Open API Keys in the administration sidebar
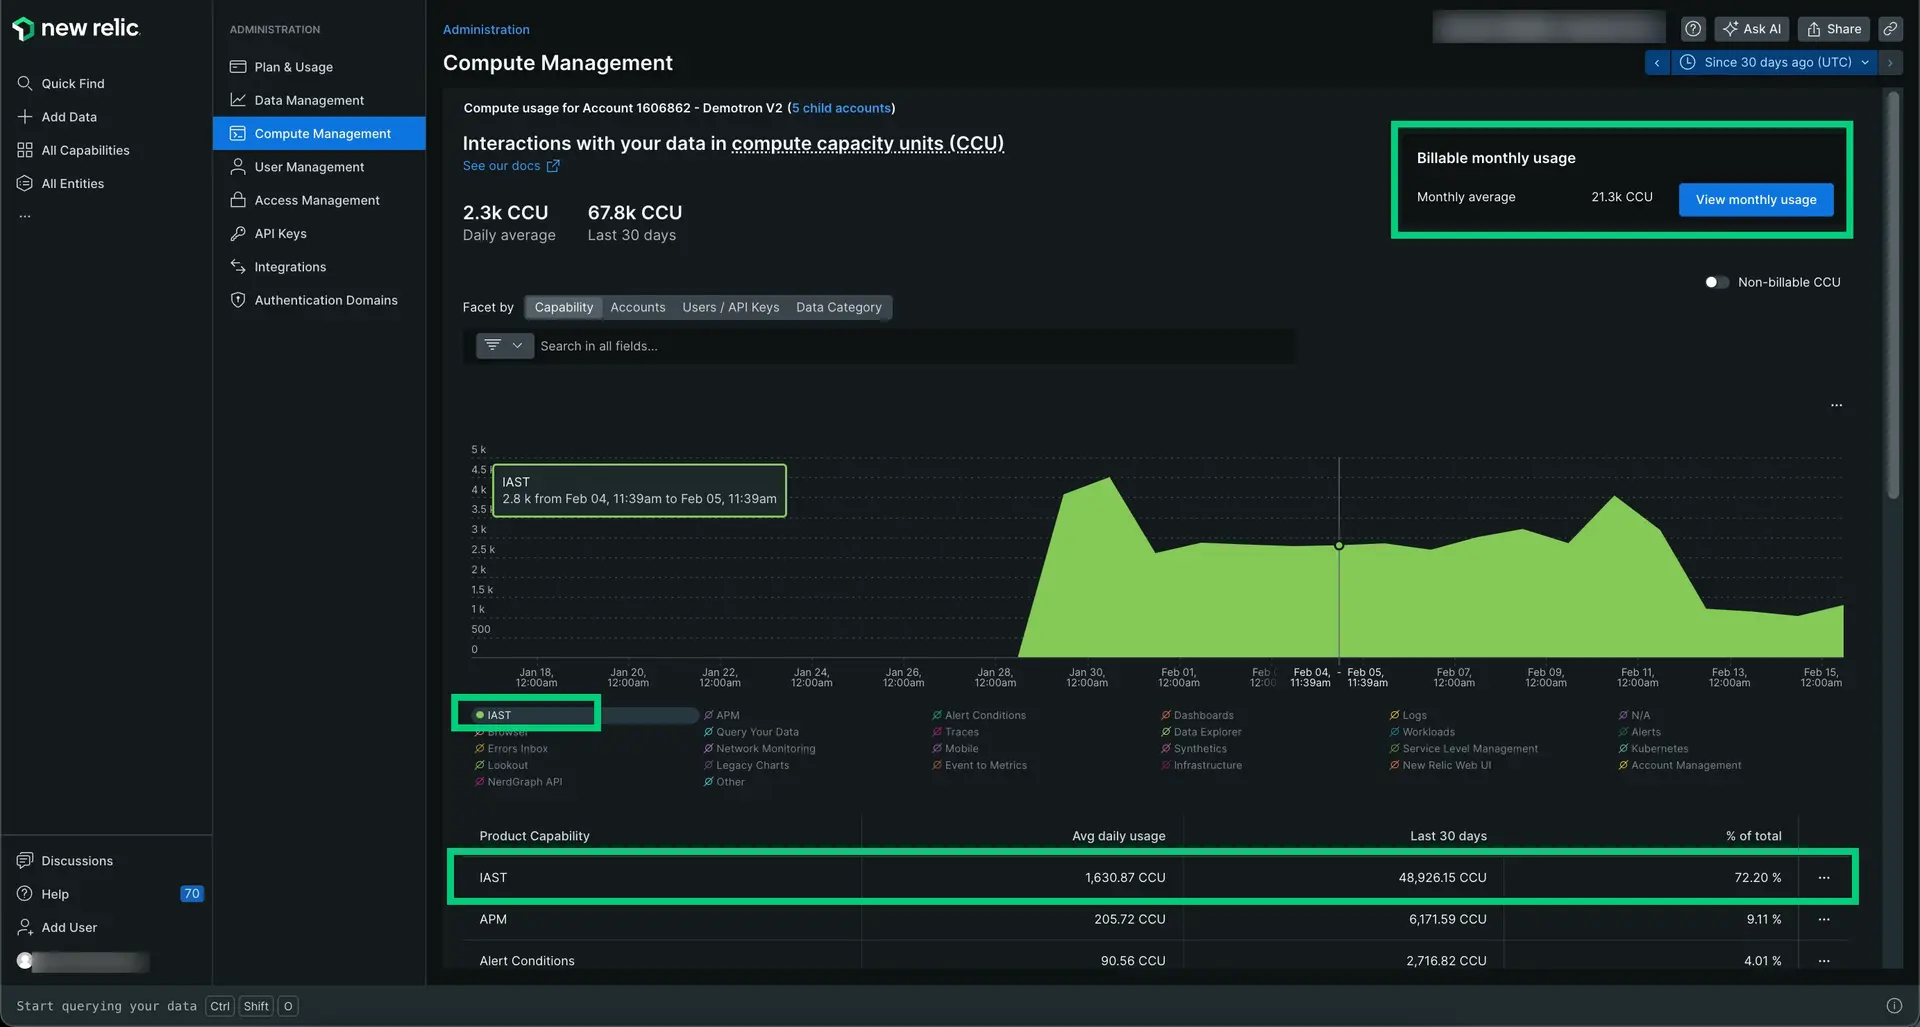 280,233
